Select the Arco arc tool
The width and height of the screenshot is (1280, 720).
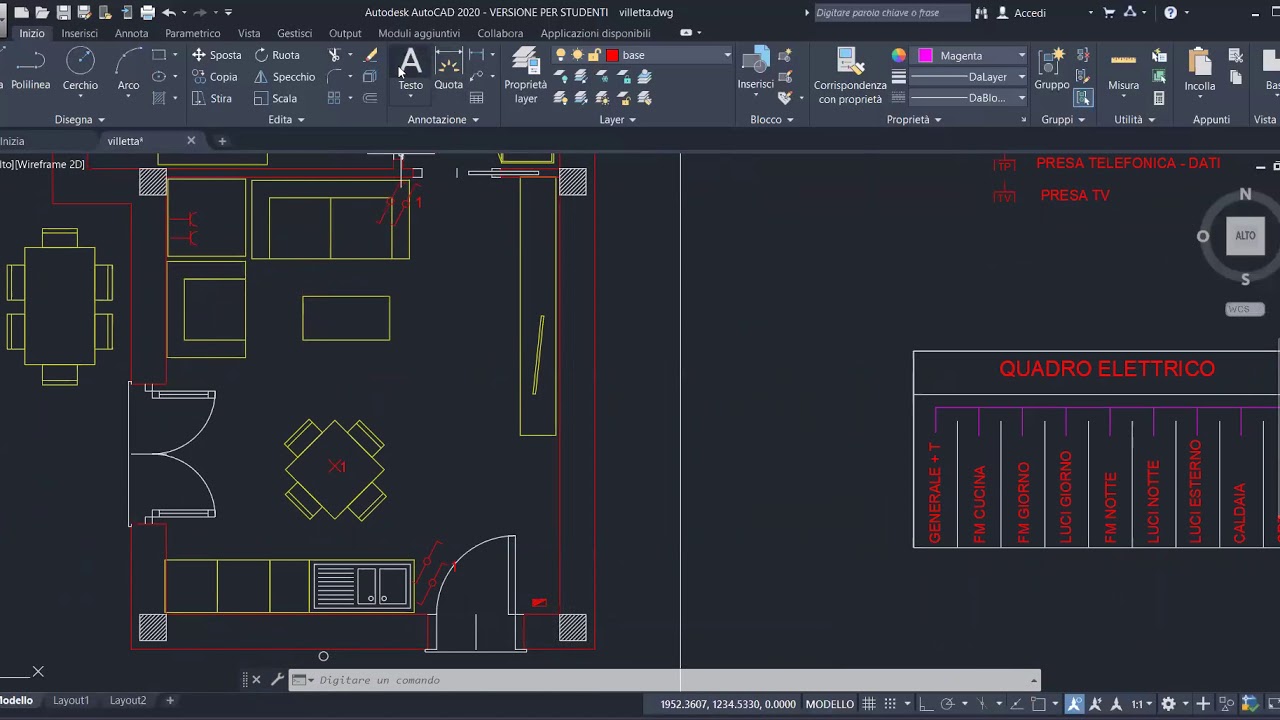(x=128, y=70)
